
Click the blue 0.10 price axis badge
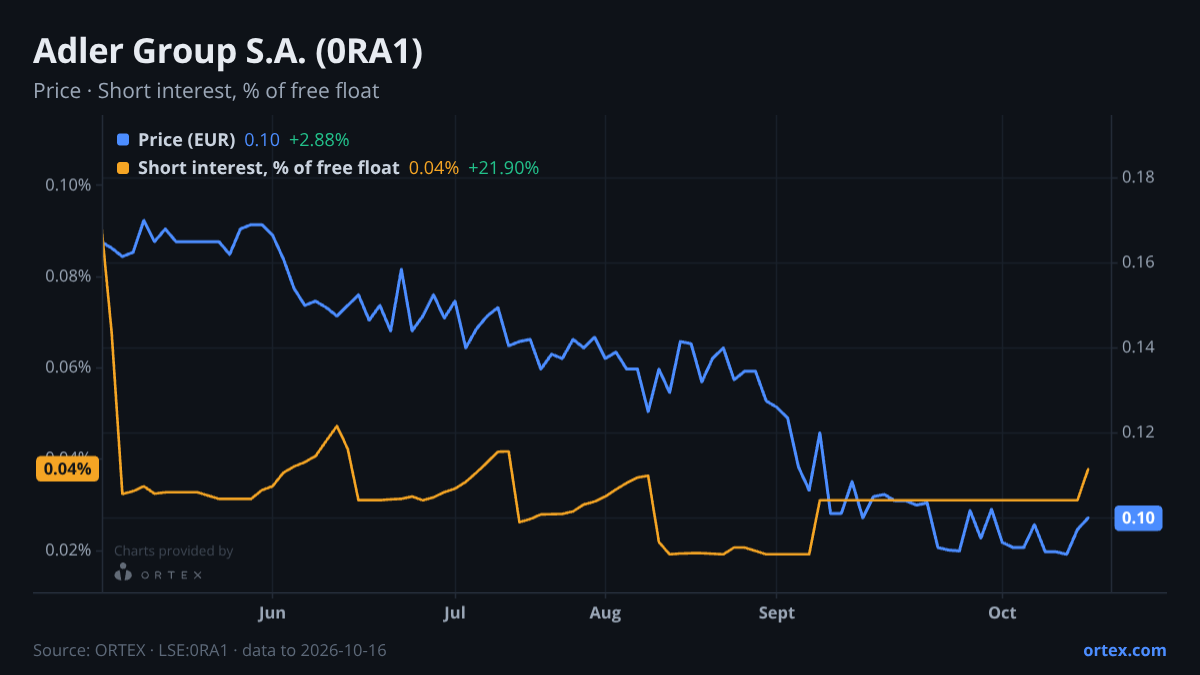coord(1139,517)
